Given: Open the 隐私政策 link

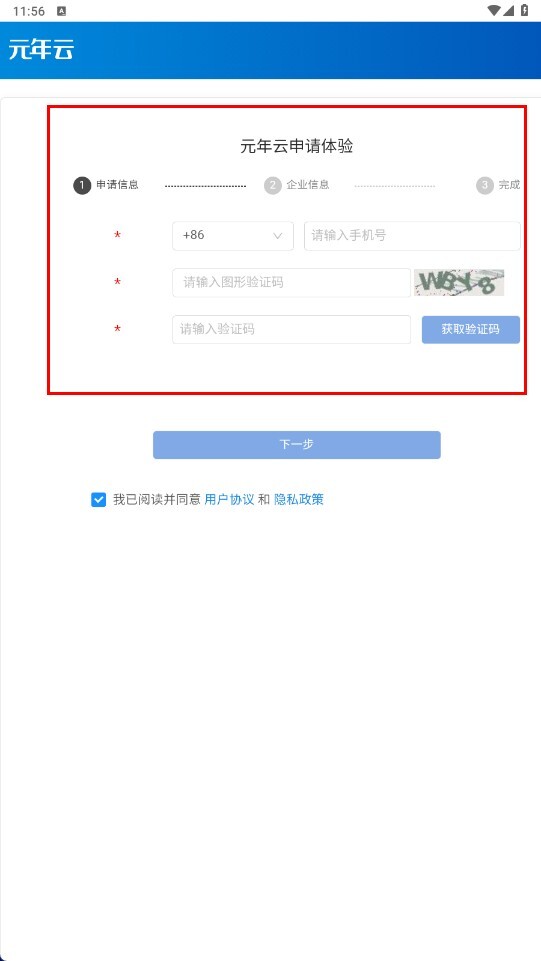Looking at the screenshot, I should (299, 499).
